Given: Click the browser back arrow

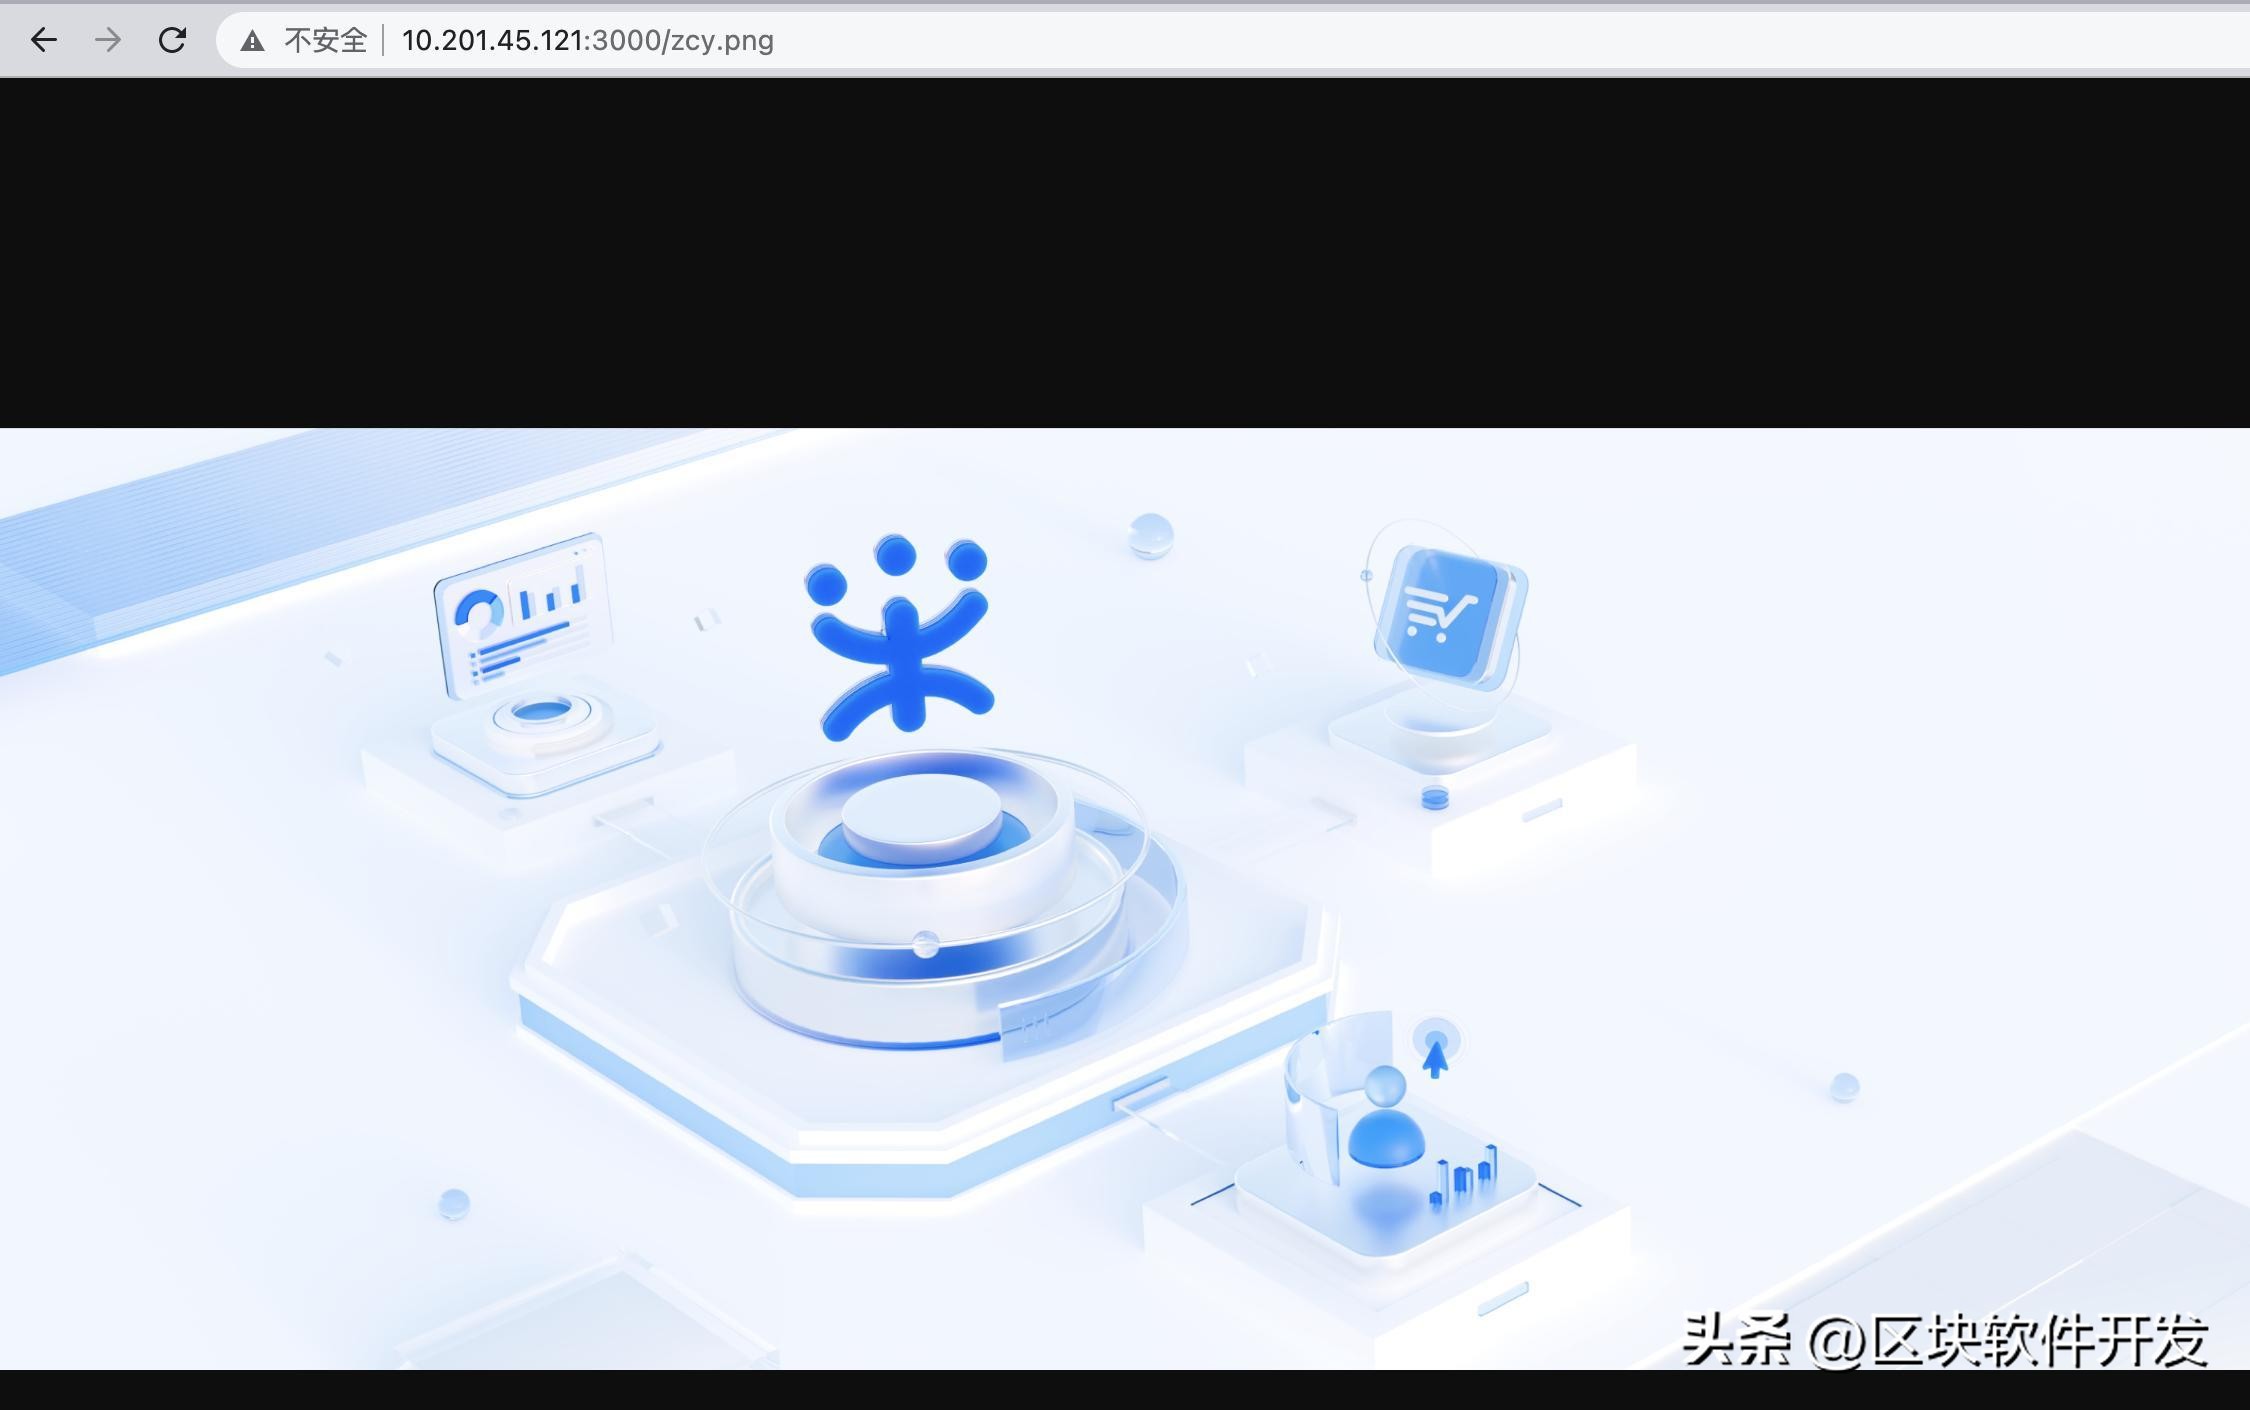Looking at the screenshot, I should tap(44, 40).
